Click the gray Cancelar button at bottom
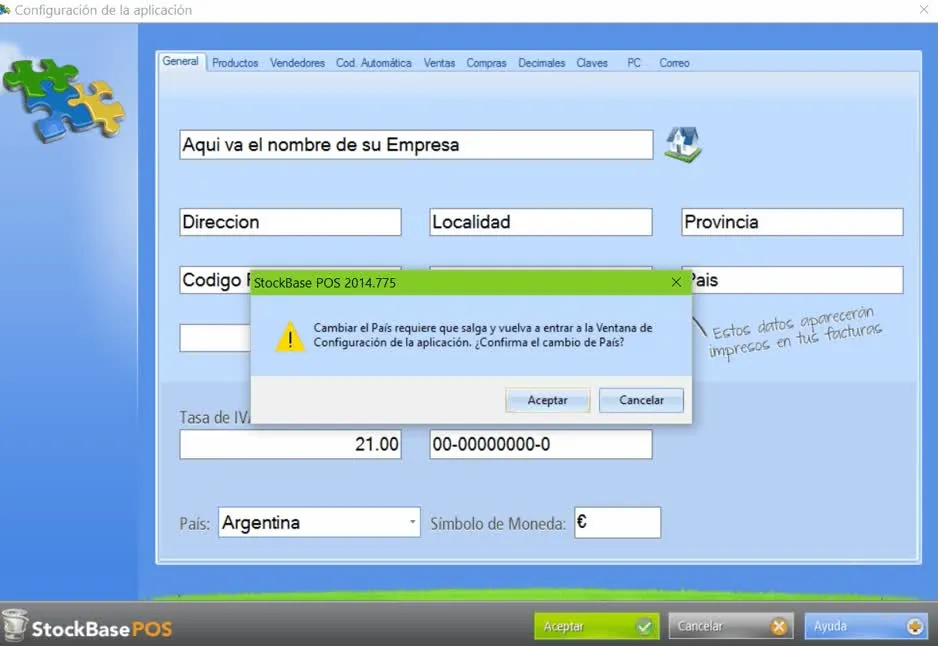 click(x=731, y=626)
